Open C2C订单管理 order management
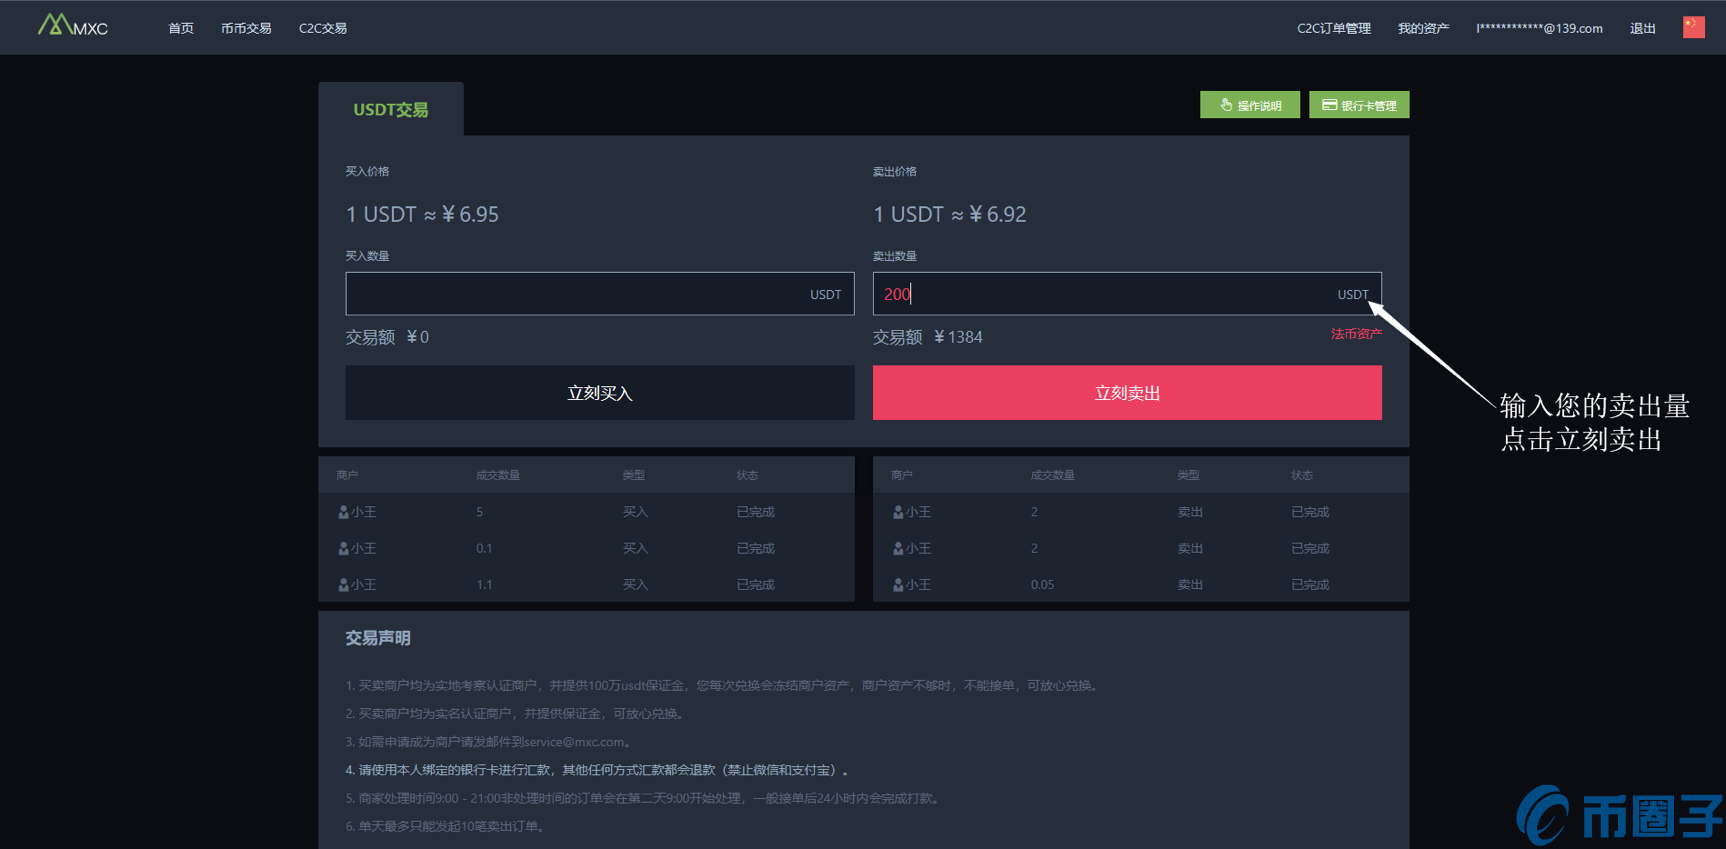This screenshot has height=849, width=1726. 1333,28
